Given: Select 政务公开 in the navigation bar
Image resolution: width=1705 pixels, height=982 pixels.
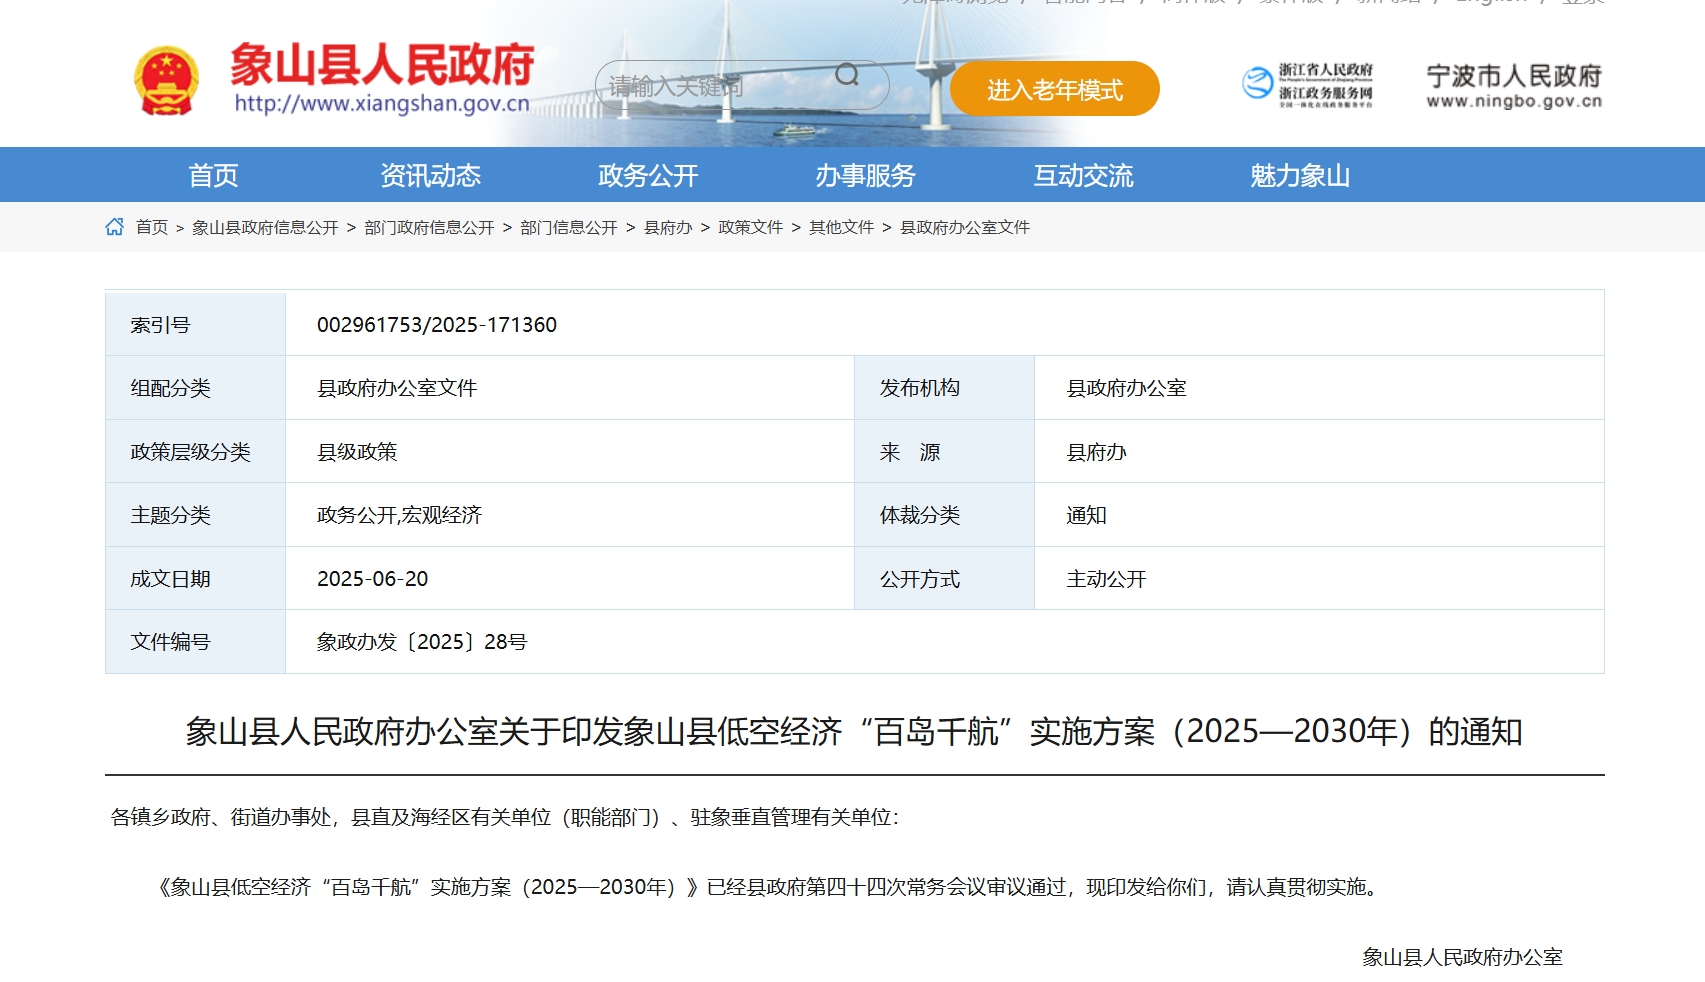Looking at the screenshot, I should (x=648, y=176).
